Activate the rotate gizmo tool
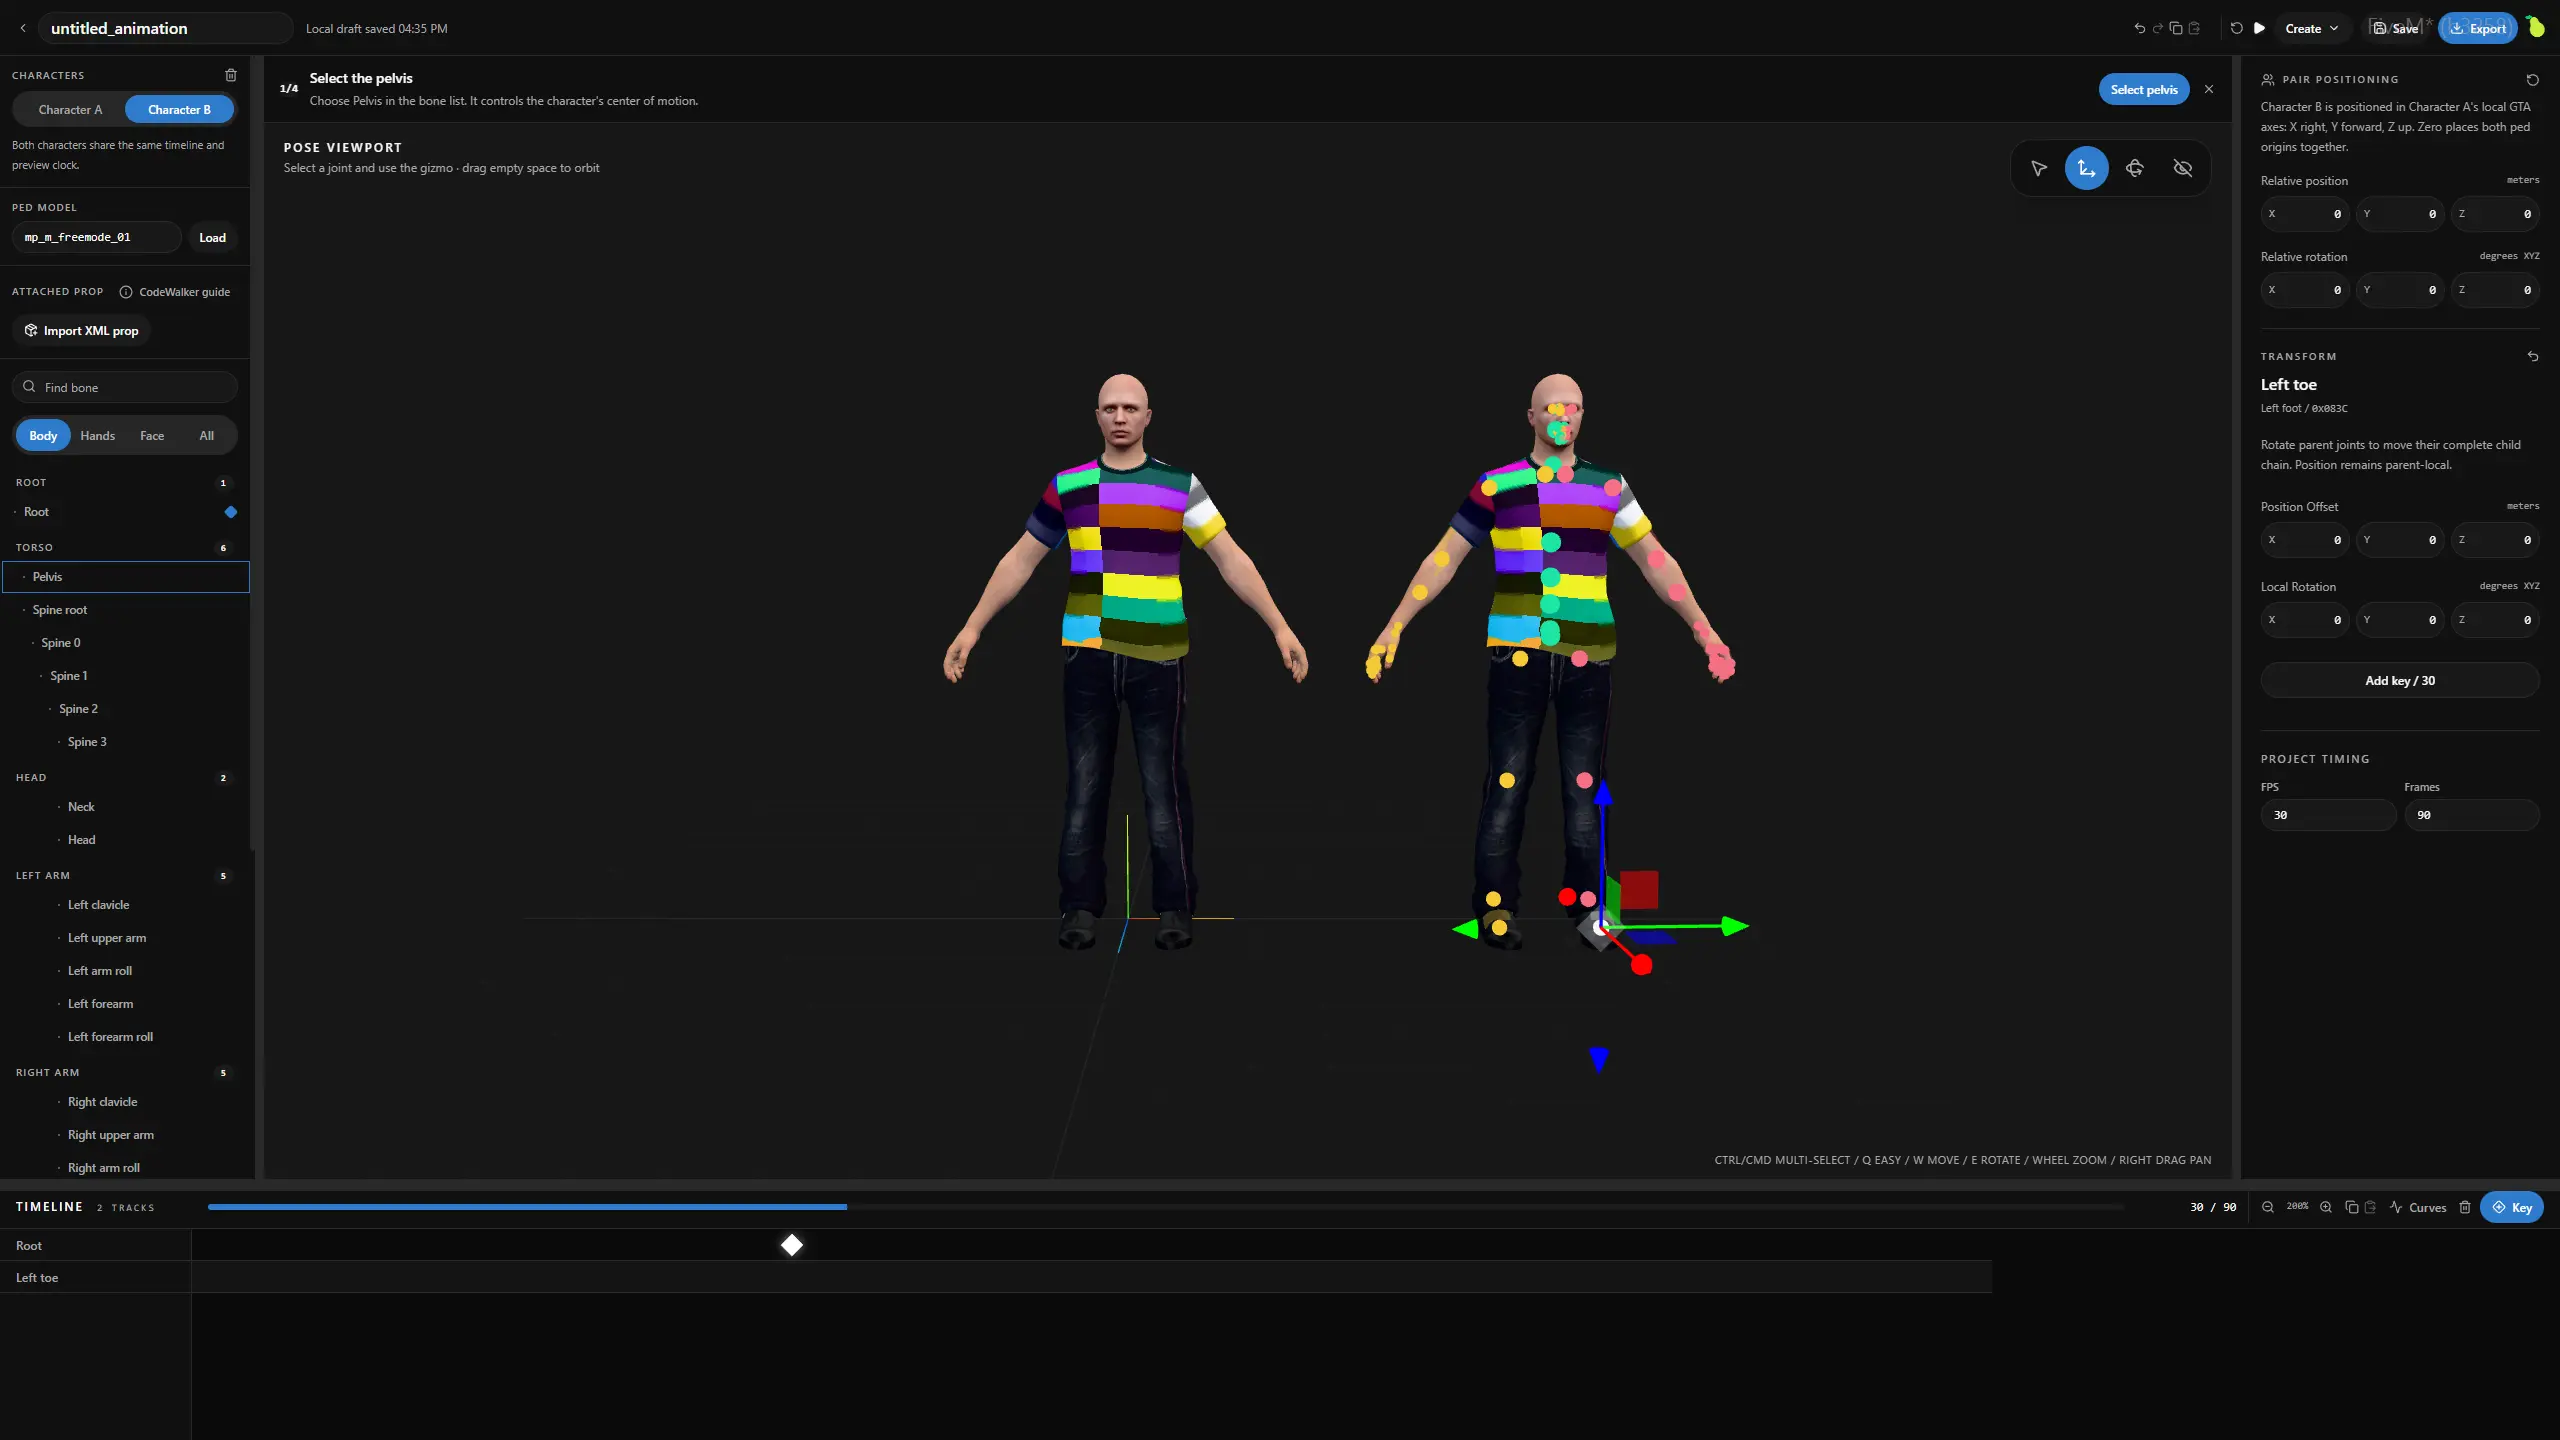This screenshot has width=2560, height=1440. pos(2135,168)
